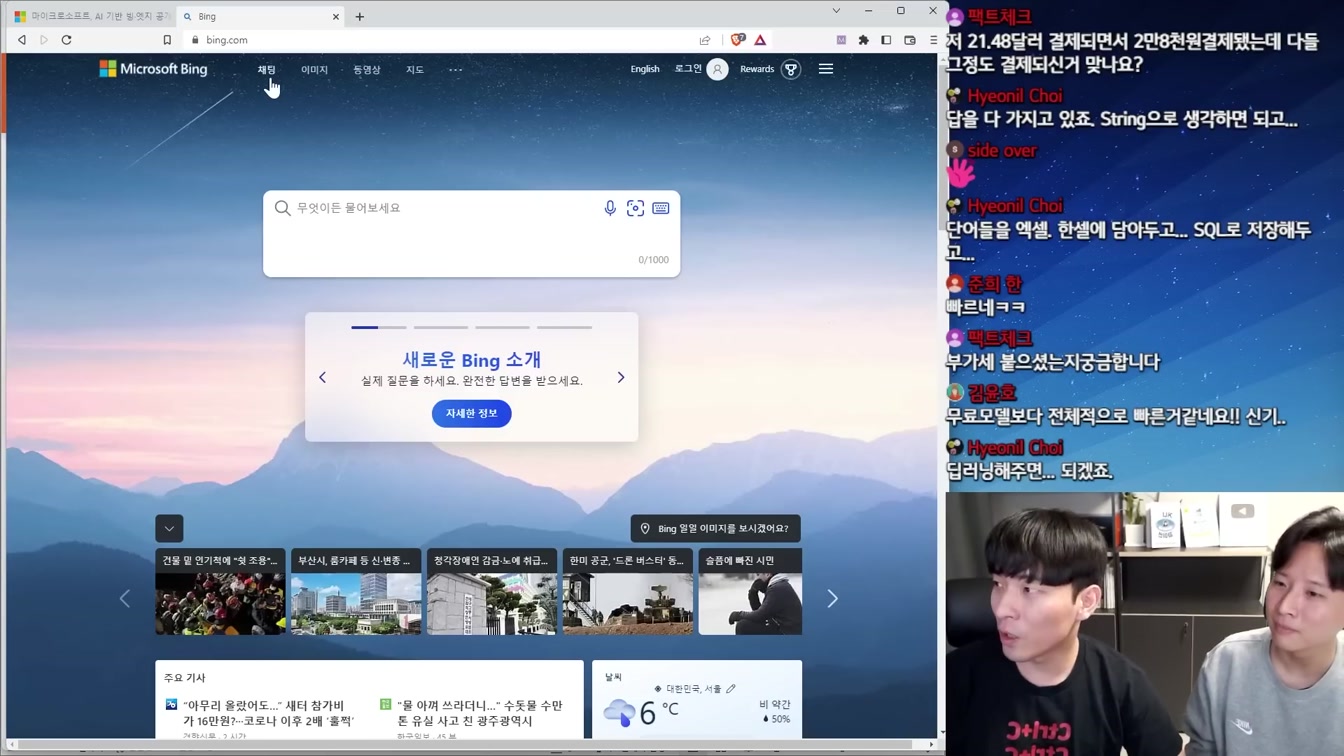This screenshot has width=1344, height=756.
Task: Select the second promo carousel indicator
Action: pos(441,327)
